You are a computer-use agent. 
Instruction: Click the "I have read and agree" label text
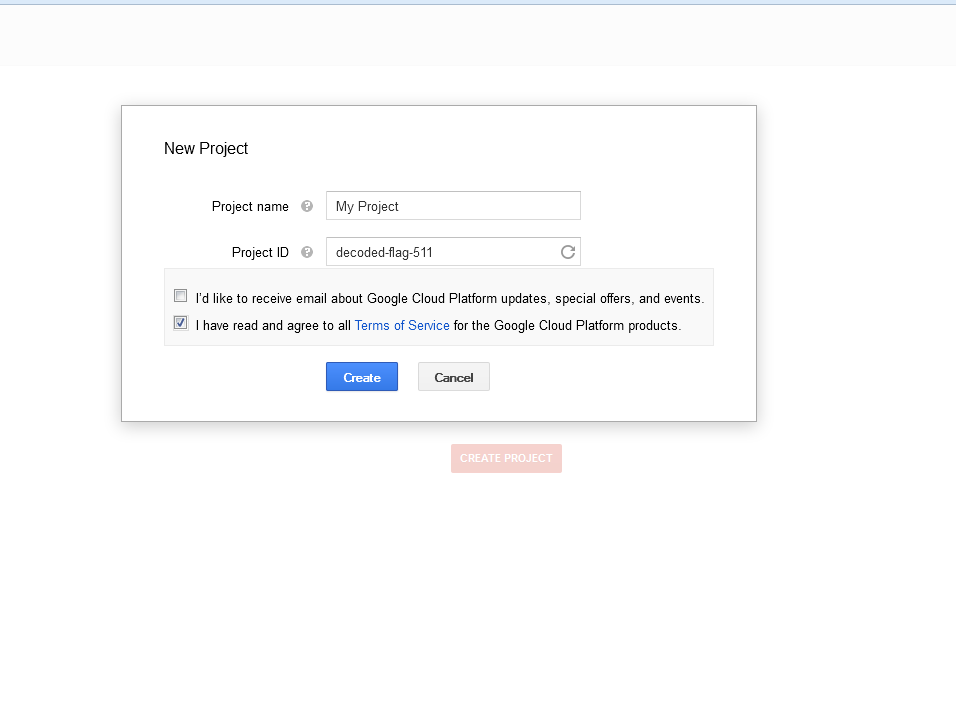273,326
